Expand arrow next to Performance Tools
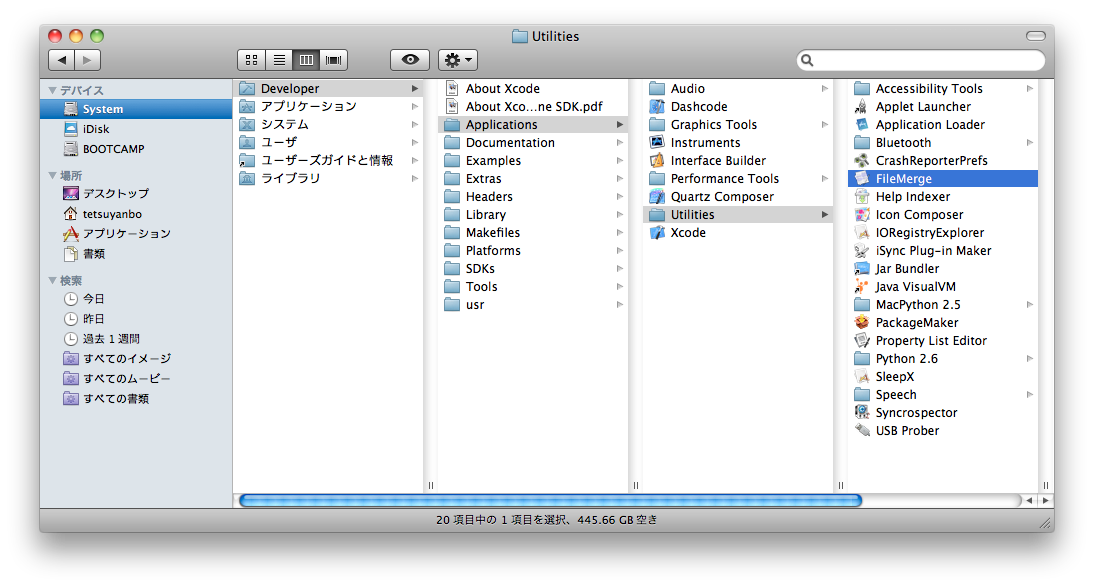This screenshot has height=587, width=1094. [x=825, y=179]
